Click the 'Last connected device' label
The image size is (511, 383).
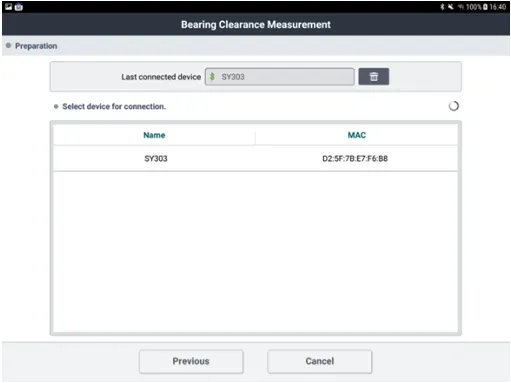pos(161,77)
